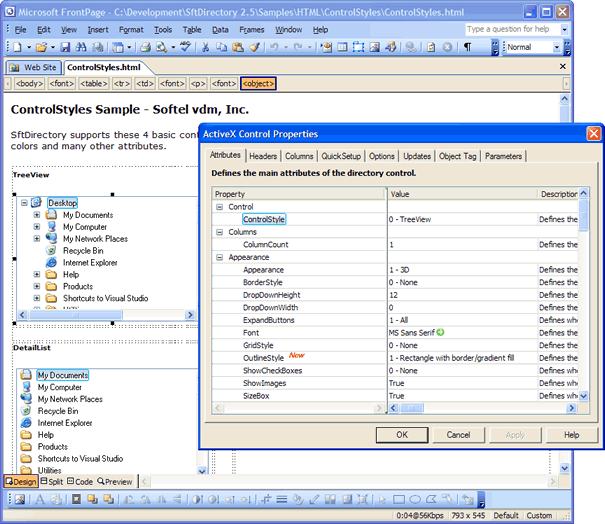Switch to Preview view
The width and height of the screenshot is (605, 524).
[x=115, y=482]
